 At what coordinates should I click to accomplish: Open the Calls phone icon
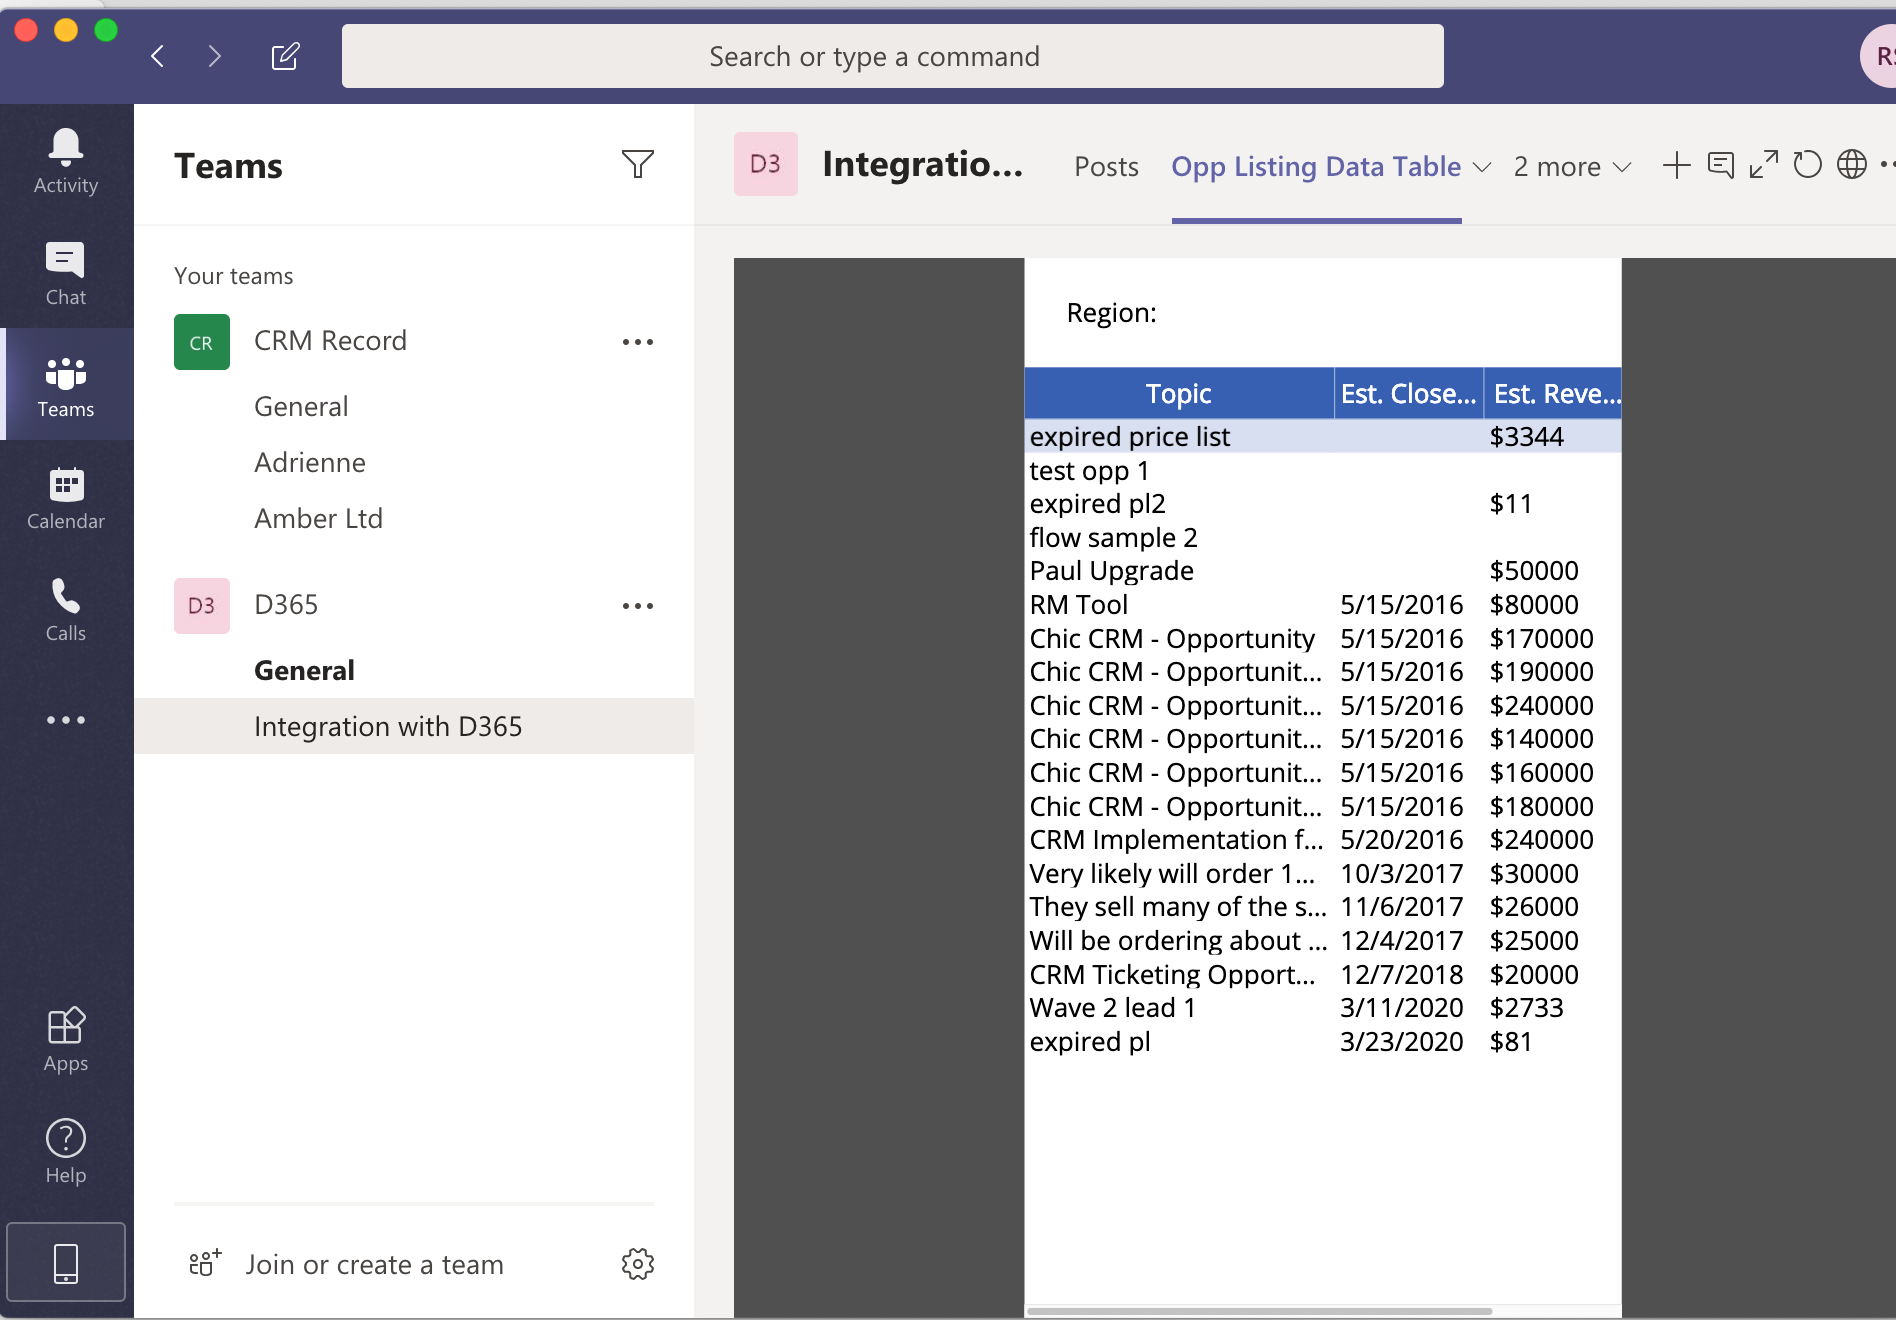pos(66,608)
